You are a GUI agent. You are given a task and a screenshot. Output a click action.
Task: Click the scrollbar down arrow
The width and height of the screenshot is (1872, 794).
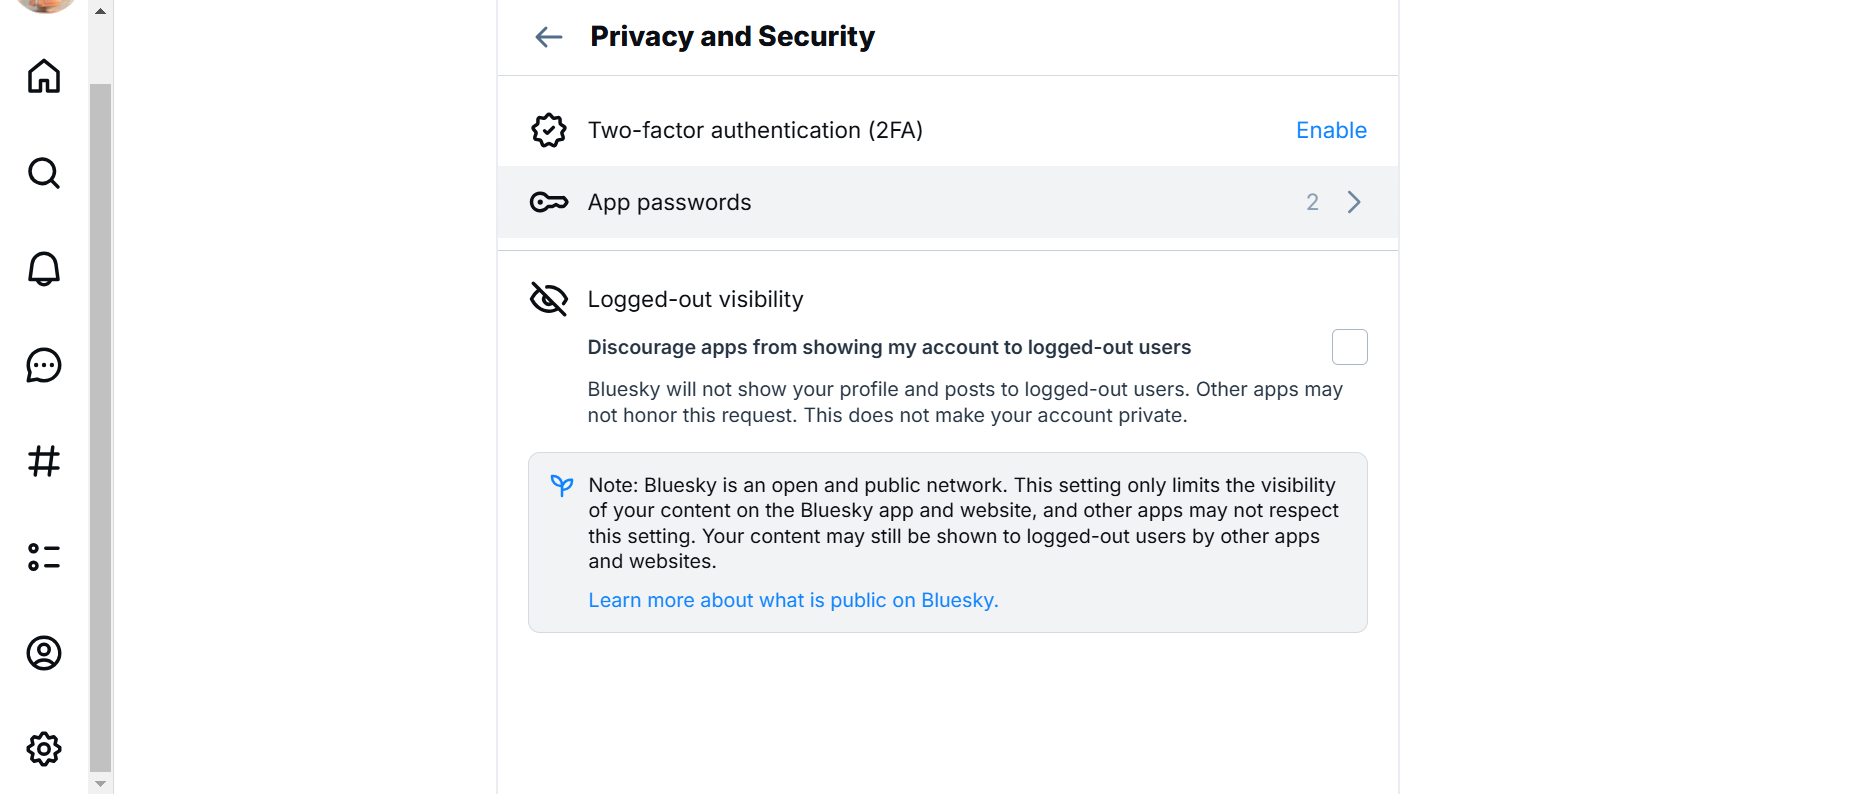pyautogui.click(x=100, y=784)
